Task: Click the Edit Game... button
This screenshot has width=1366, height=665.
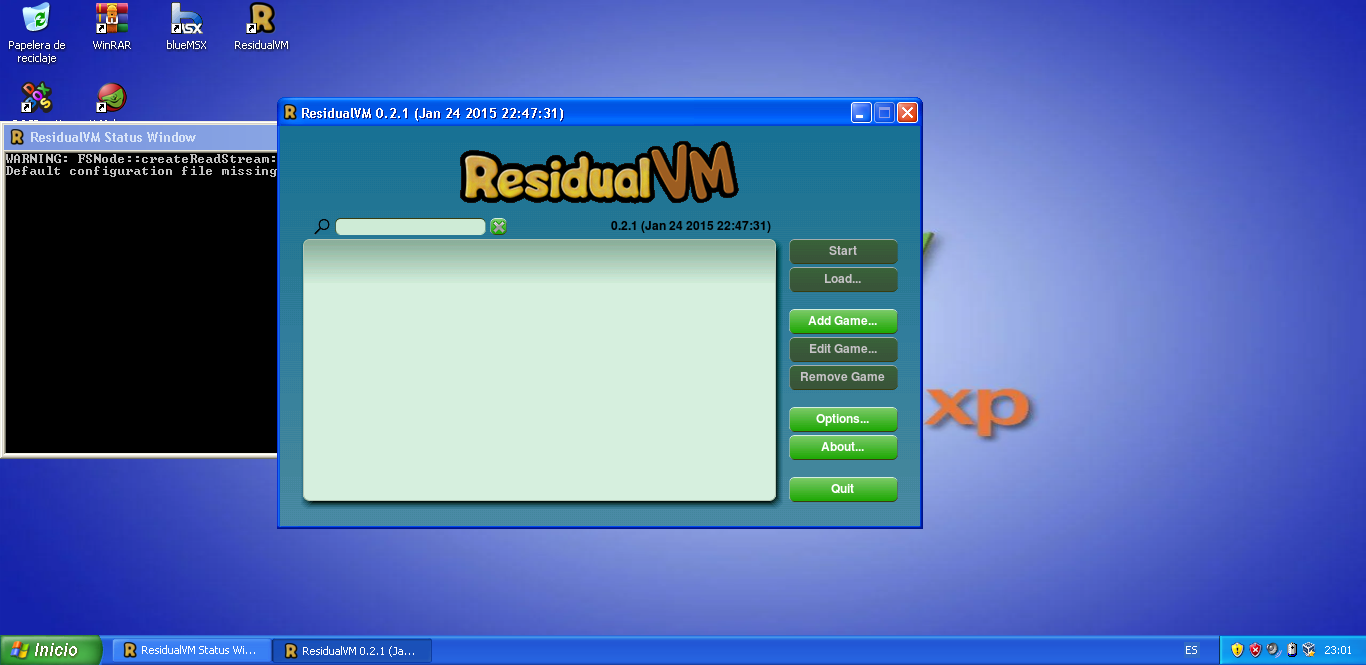Action: pos(843,349)
